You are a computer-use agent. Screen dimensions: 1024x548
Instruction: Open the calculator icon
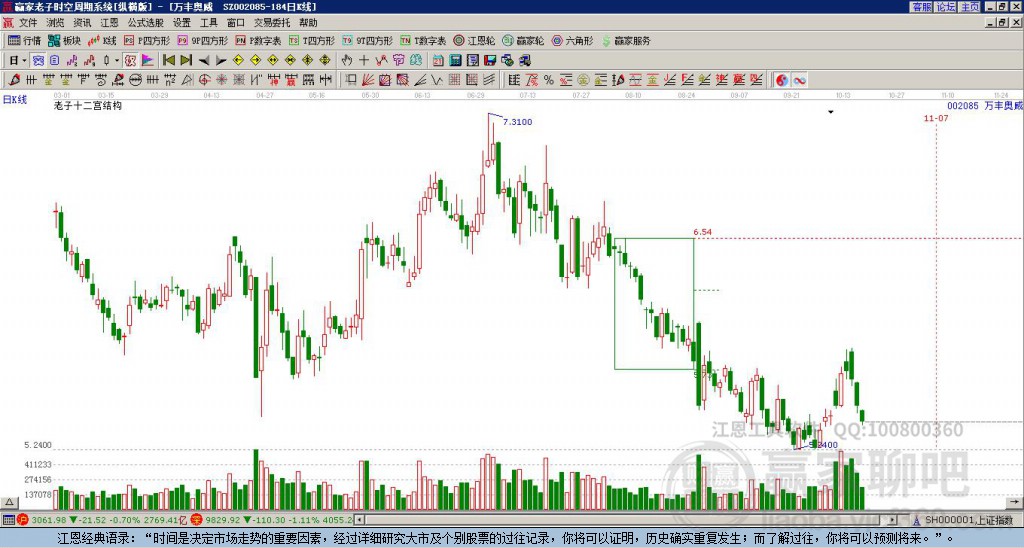coord(455,60)
